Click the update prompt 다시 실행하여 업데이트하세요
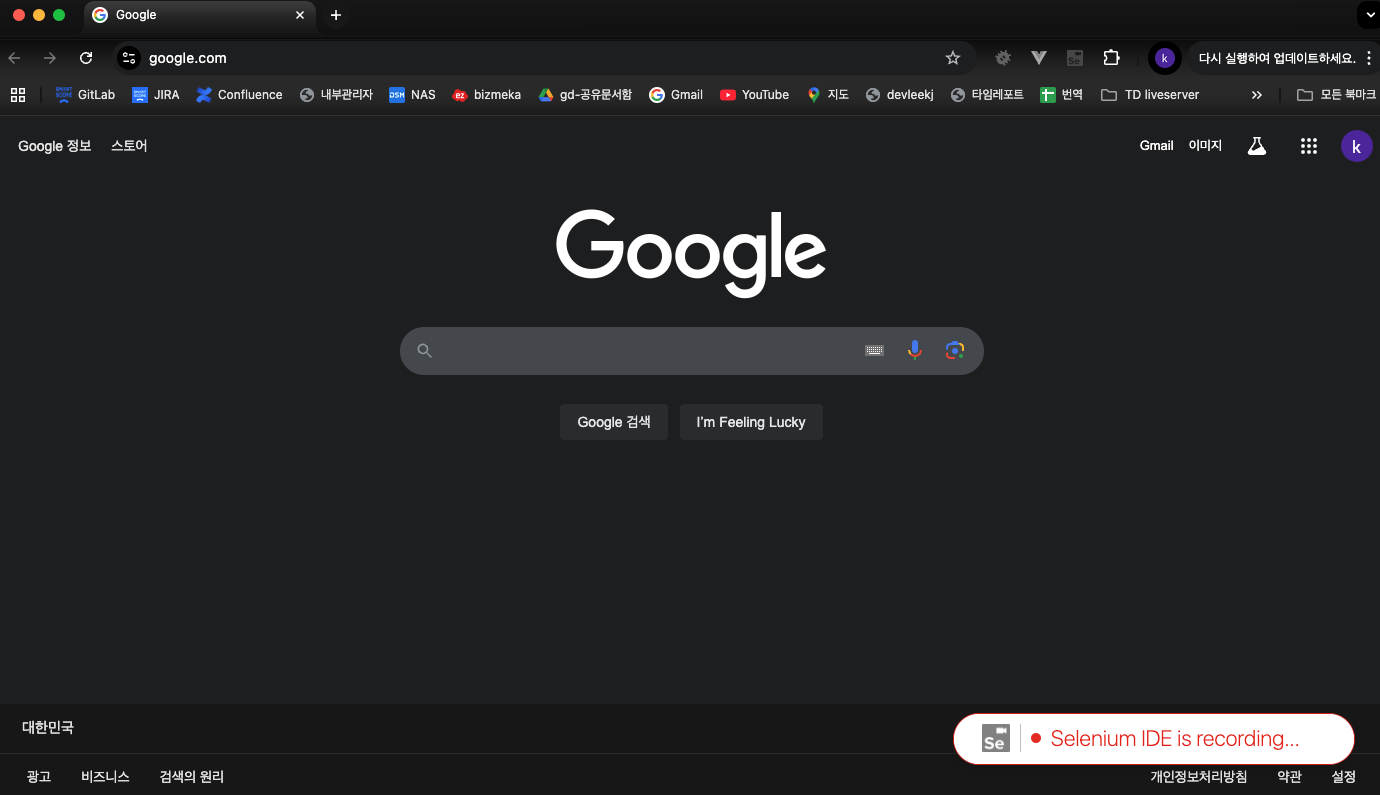 pyautogui.click(x=1277, y=58)
